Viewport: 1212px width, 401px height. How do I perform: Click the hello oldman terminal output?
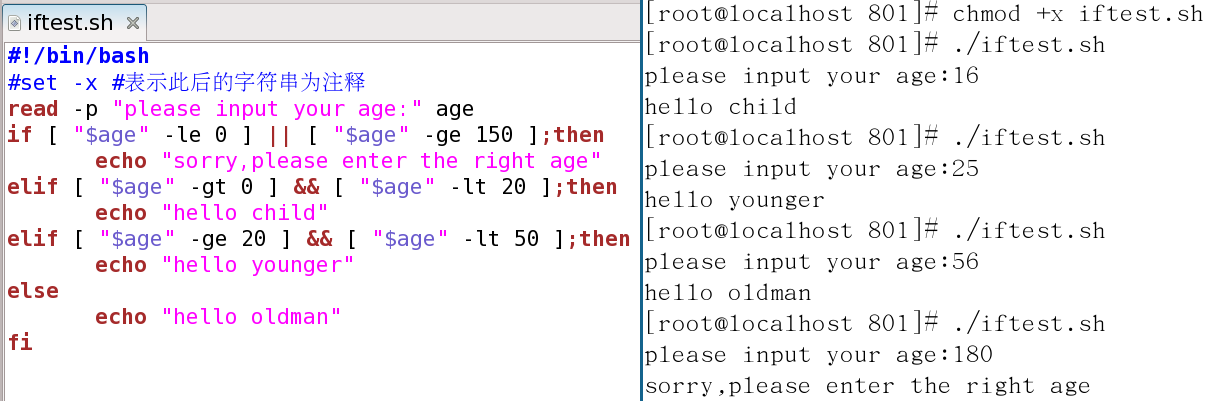pos(727,292)
